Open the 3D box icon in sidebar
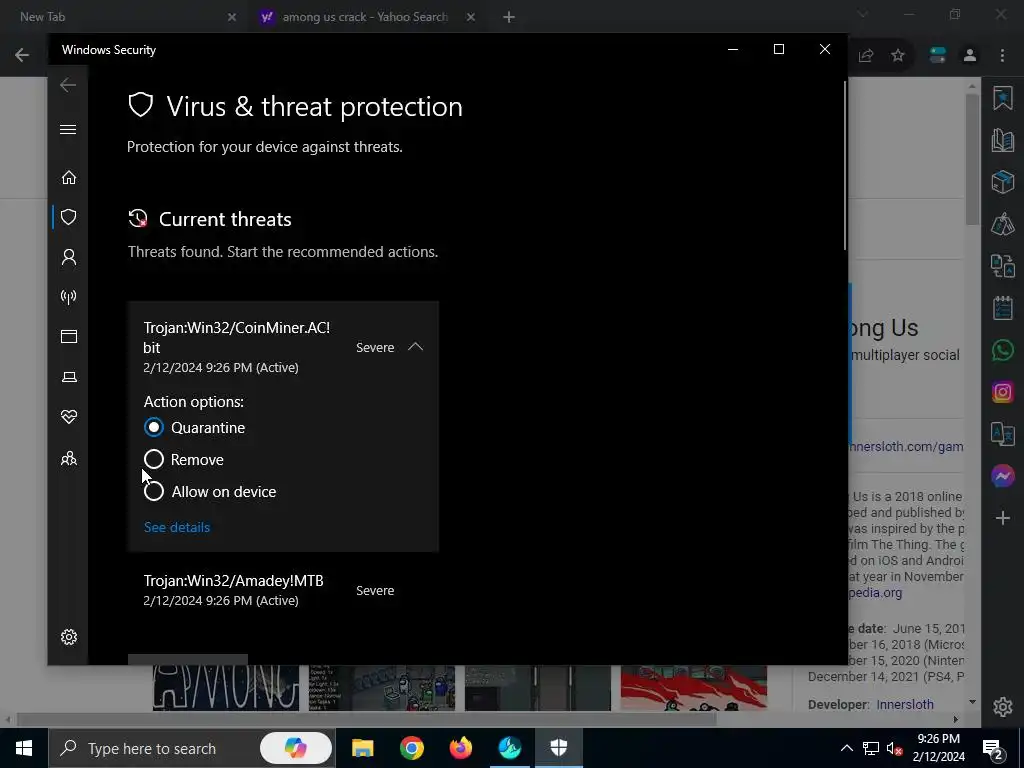Screen dimensions: 1024x768 coord(1002,182)
